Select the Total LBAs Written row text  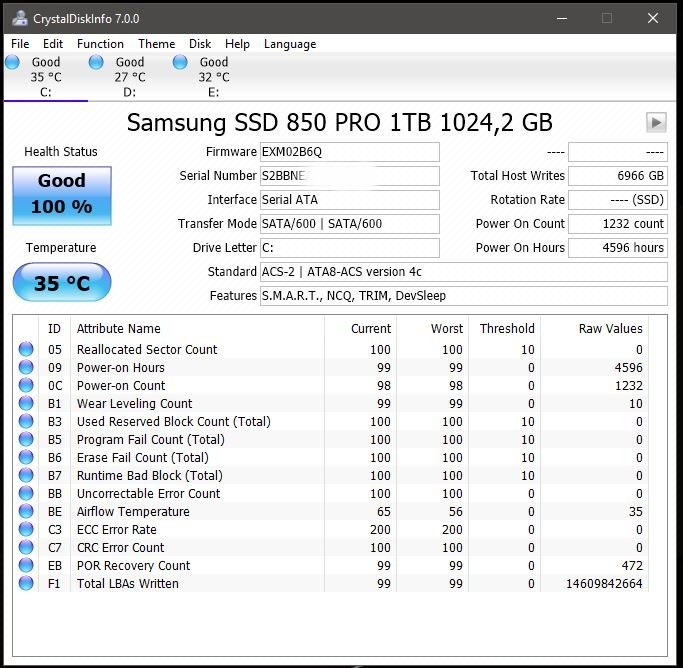[x=128, y=584]
